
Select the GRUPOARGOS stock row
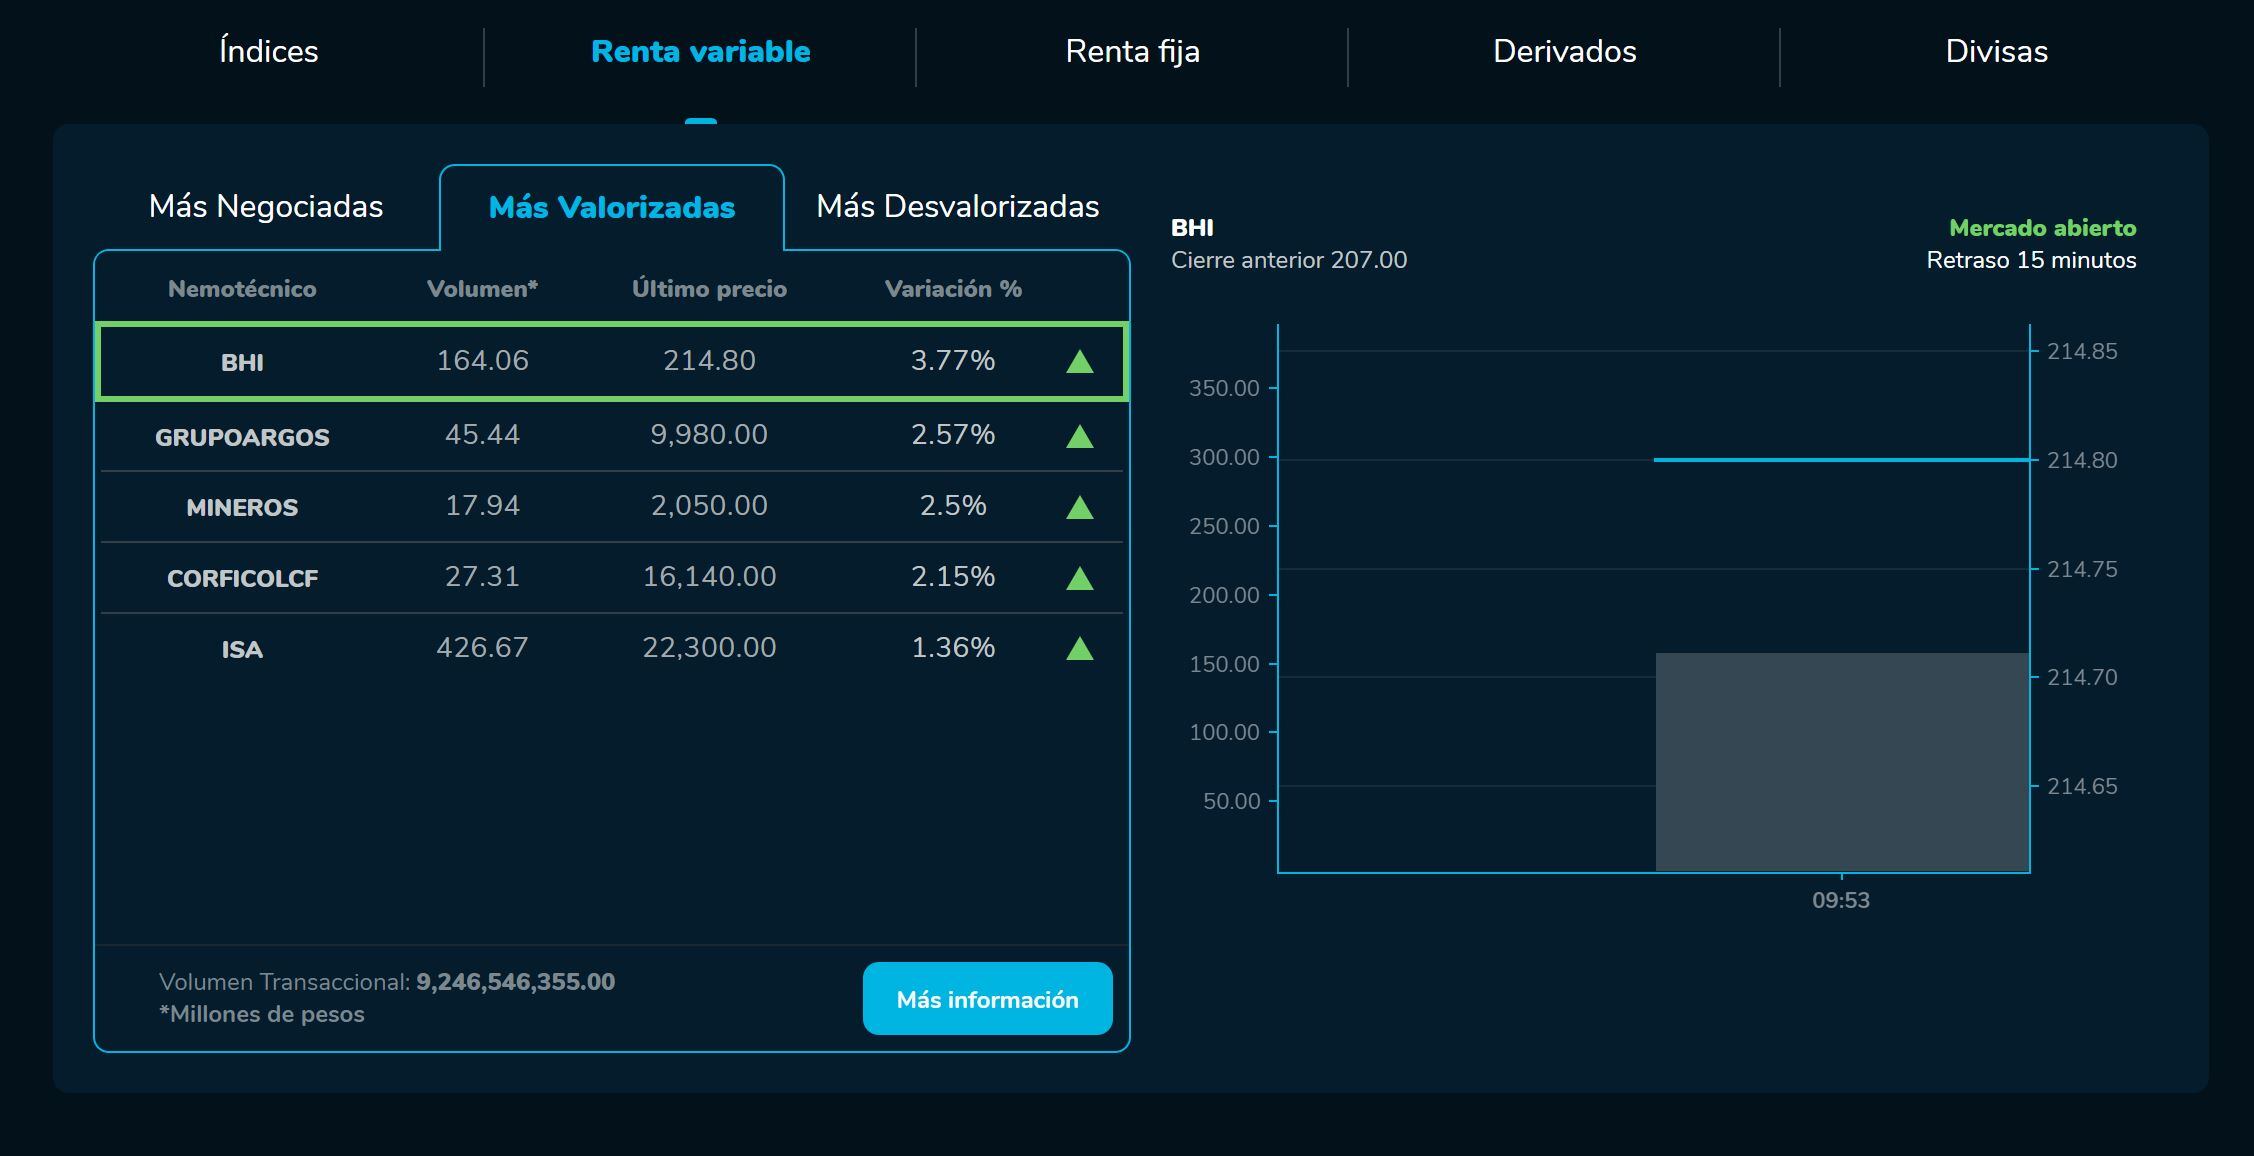(x=610, y=434)
